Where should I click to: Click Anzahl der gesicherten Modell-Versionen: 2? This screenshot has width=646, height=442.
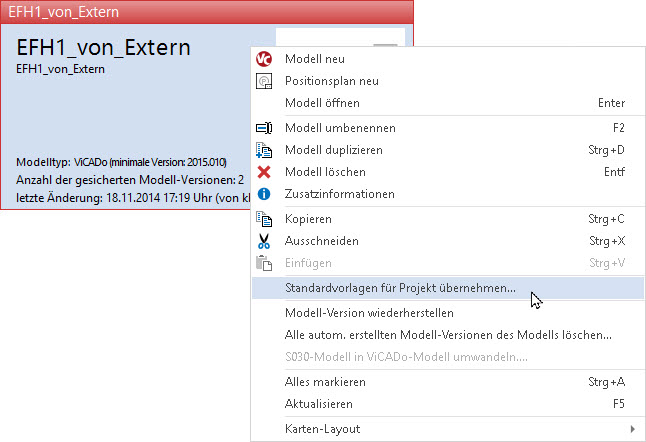click(x=130, y=180)
